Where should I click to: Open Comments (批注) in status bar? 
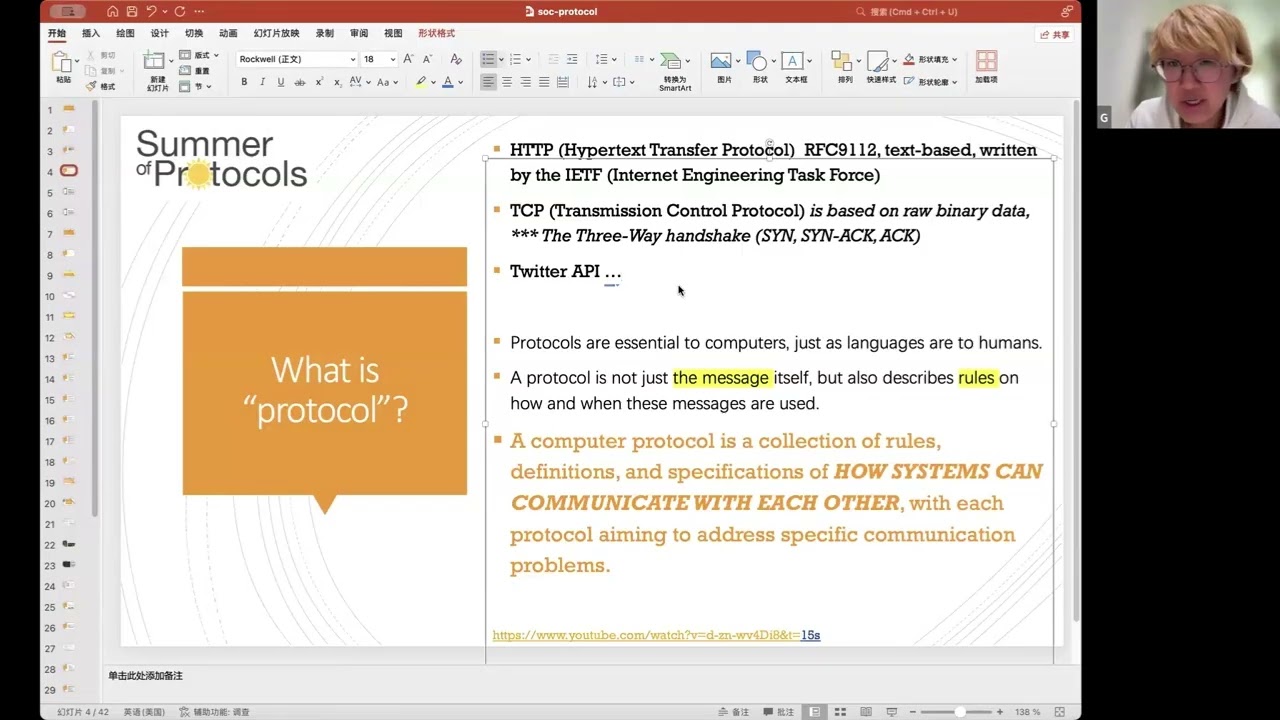pyautogui.click(x=779, y=712)
